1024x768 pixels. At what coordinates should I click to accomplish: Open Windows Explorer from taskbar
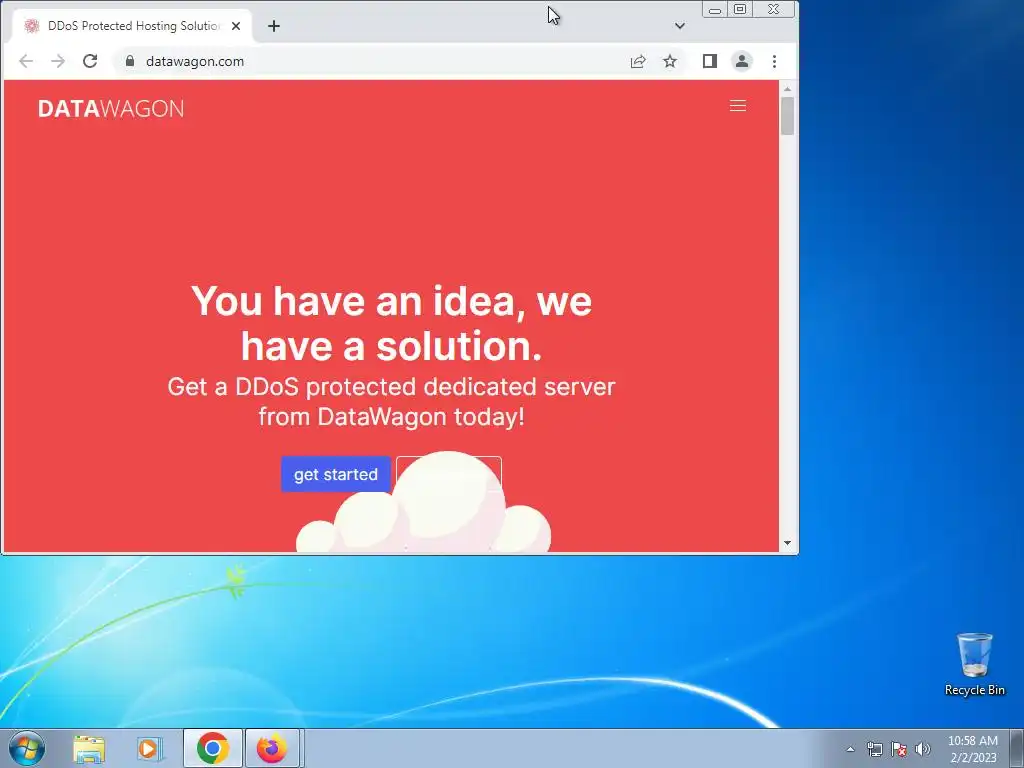tap(89, 748)
